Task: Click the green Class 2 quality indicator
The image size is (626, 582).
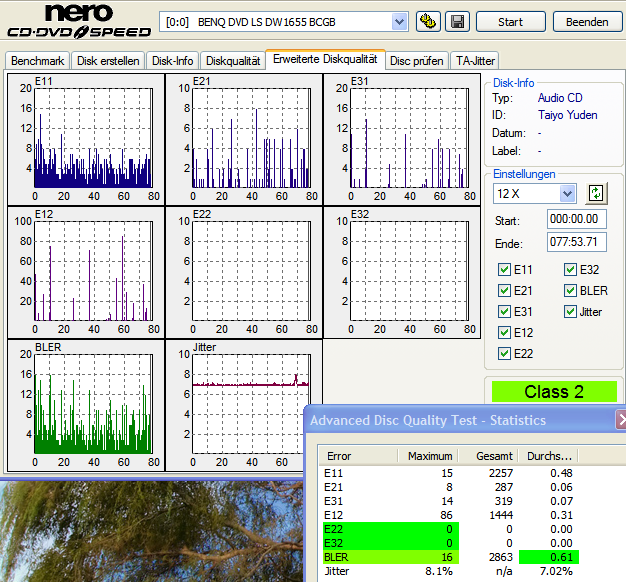Action: pyautogui.click(x=553, y=392)
